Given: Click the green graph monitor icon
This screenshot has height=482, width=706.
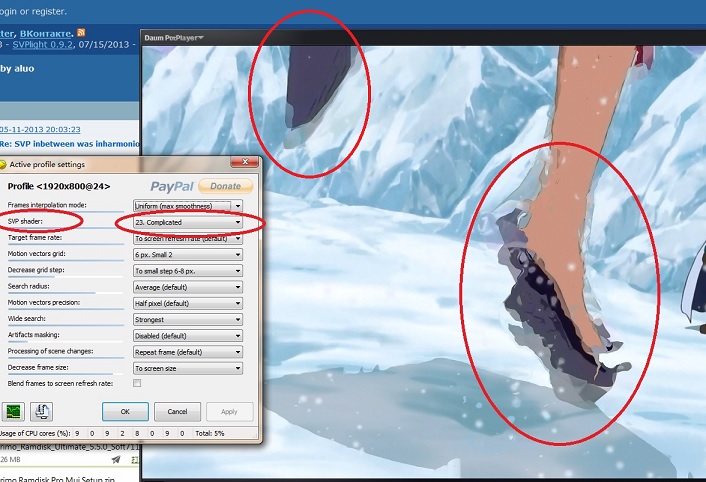Looking at the screenshot, I should [x=14, y=411].
